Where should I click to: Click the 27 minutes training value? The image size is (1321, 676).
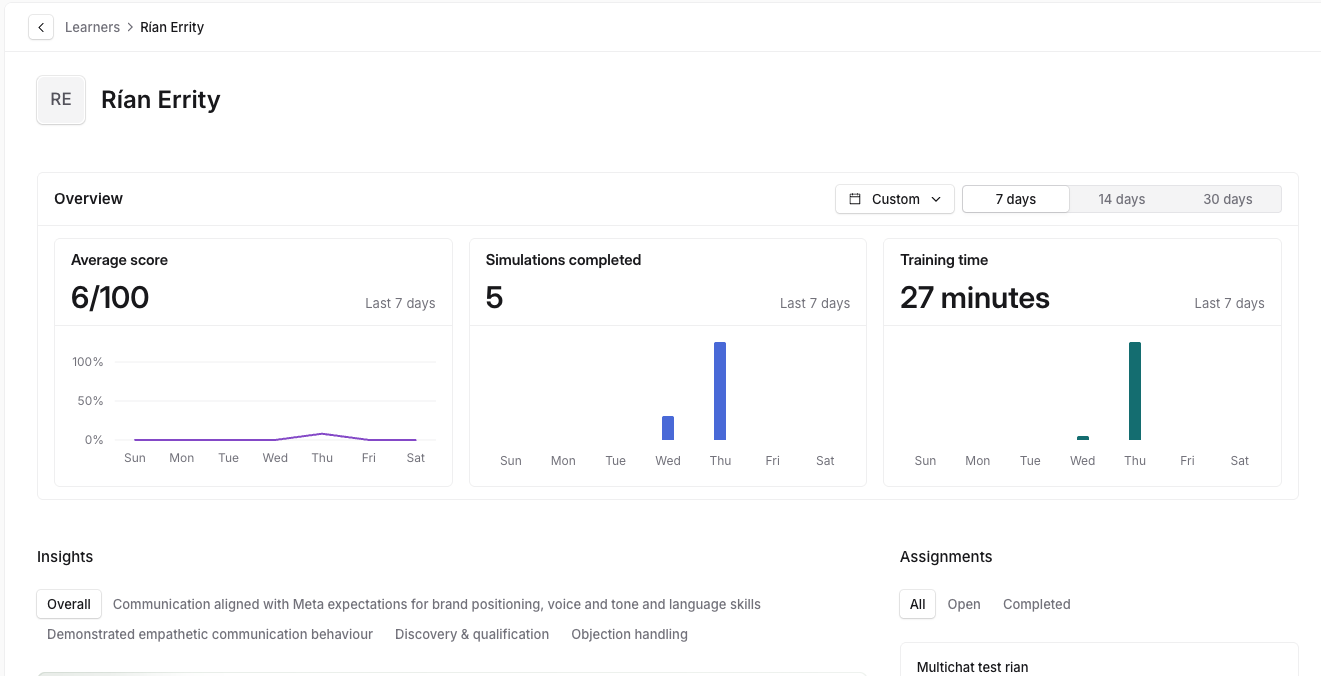click(x=975, y=298)
